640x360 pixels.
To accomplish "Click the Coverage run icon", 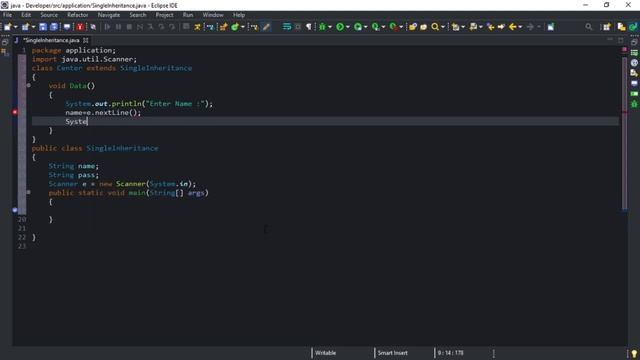I will coord(358,27).
